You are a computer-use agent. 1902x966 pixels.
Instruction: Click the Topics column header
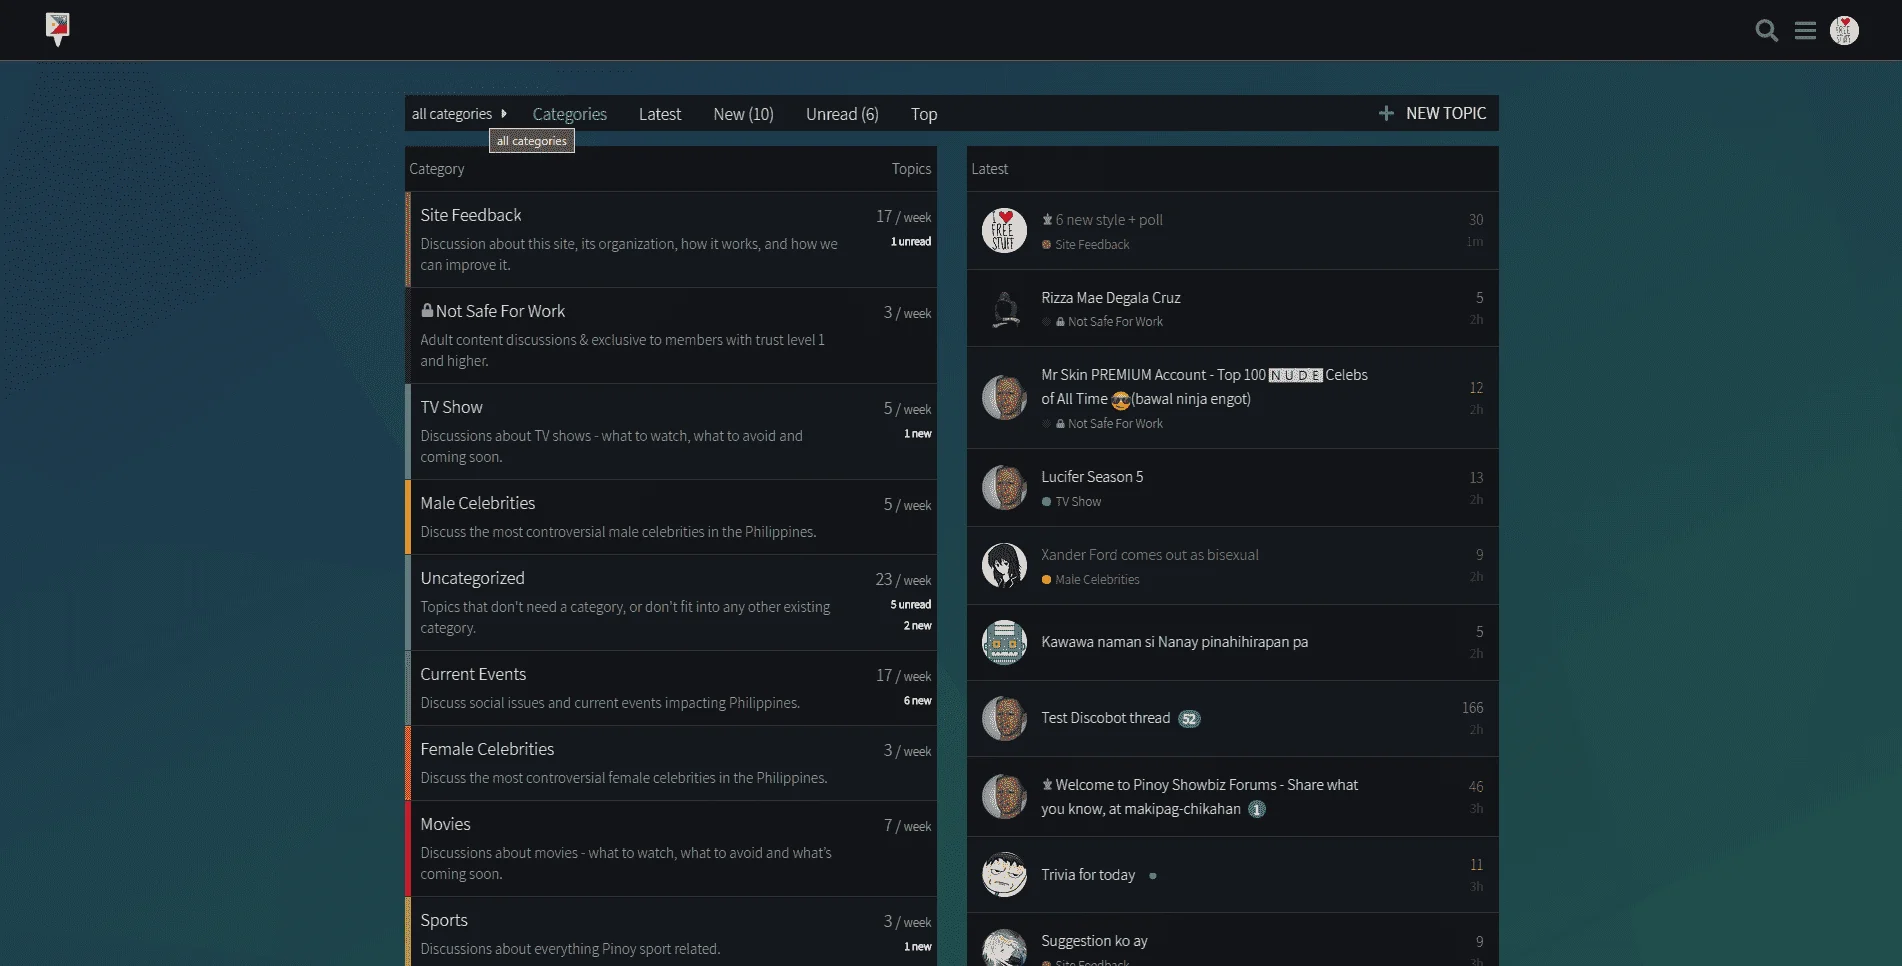click(911, 169)
